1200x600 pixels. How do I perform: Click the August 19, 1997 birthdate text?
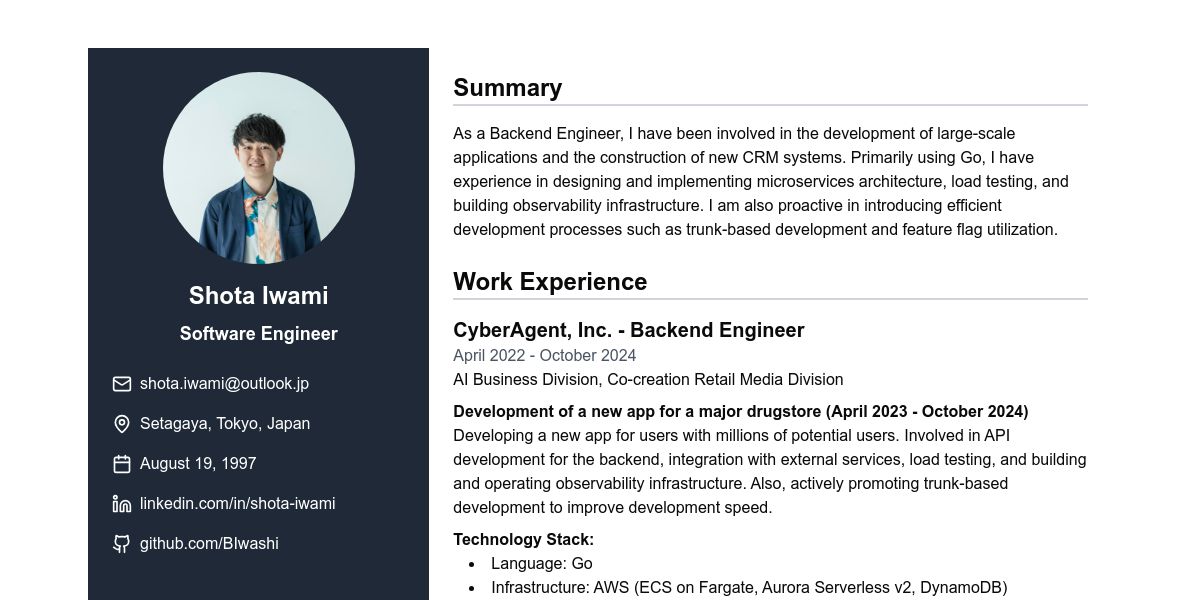tap(198, 464)
